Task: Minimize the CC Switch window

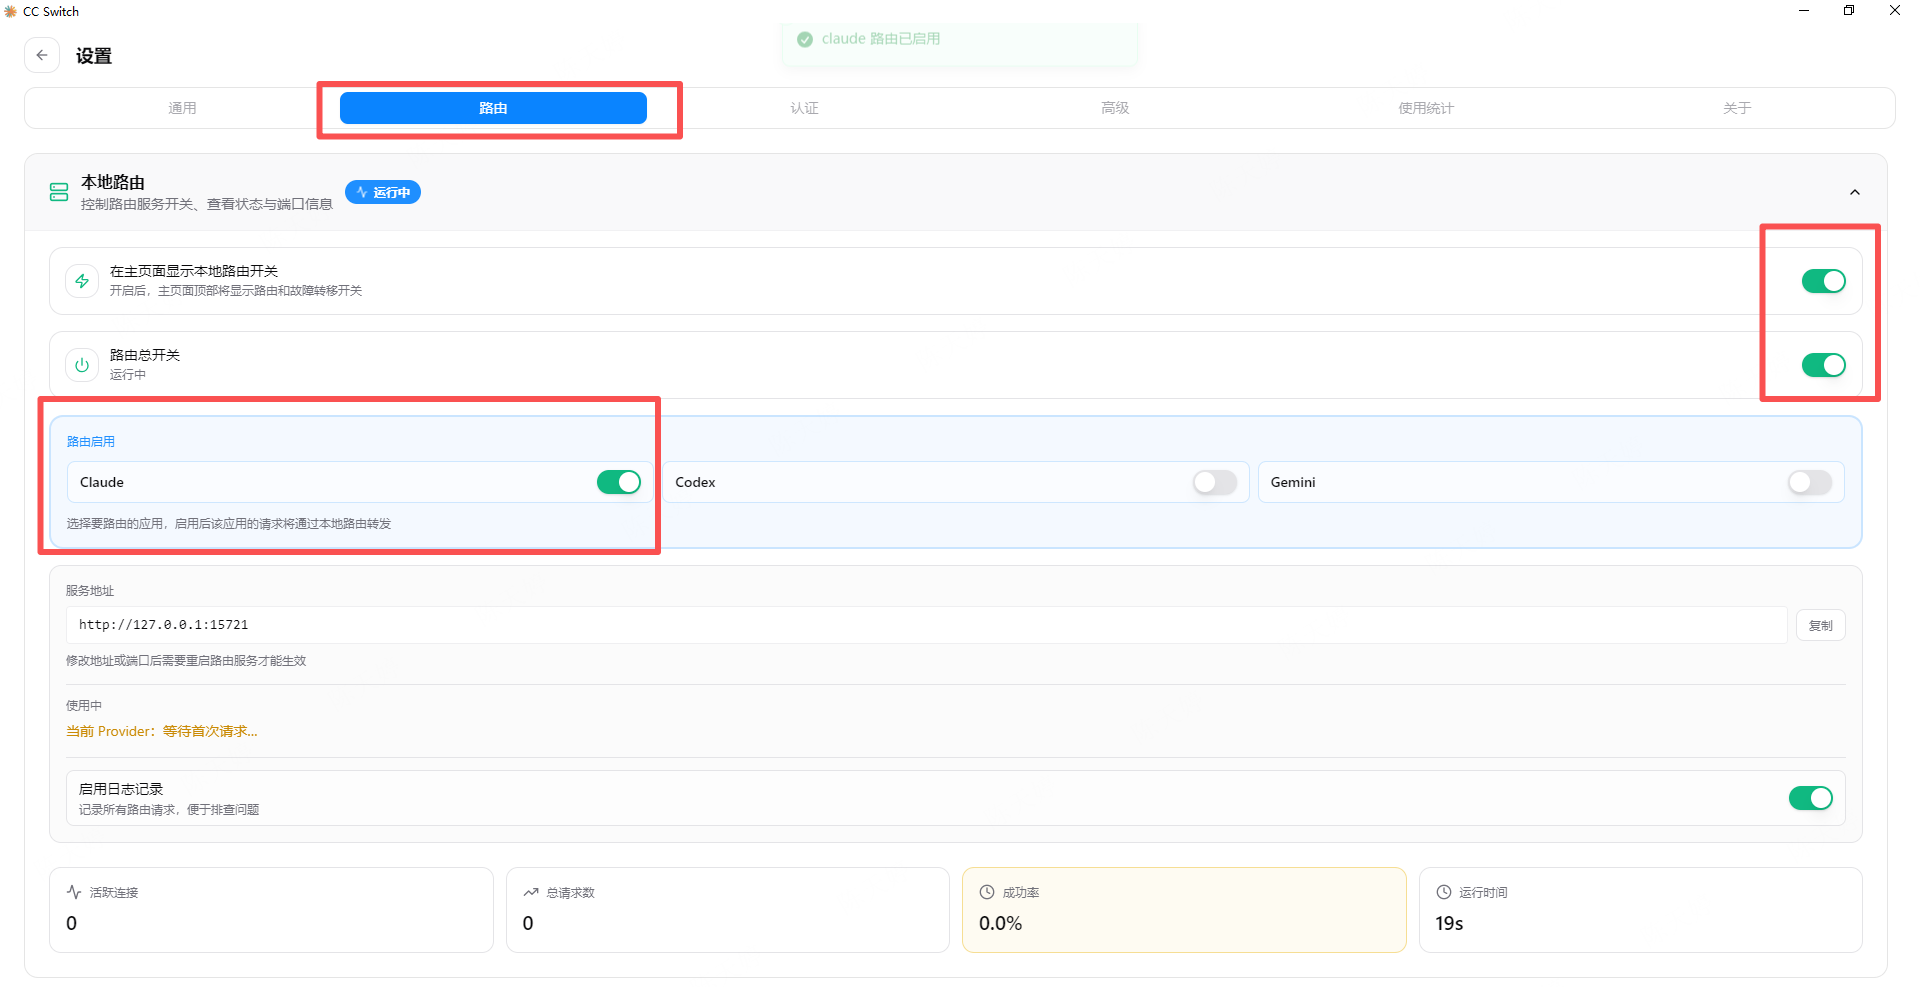Action: (1804, 11)
